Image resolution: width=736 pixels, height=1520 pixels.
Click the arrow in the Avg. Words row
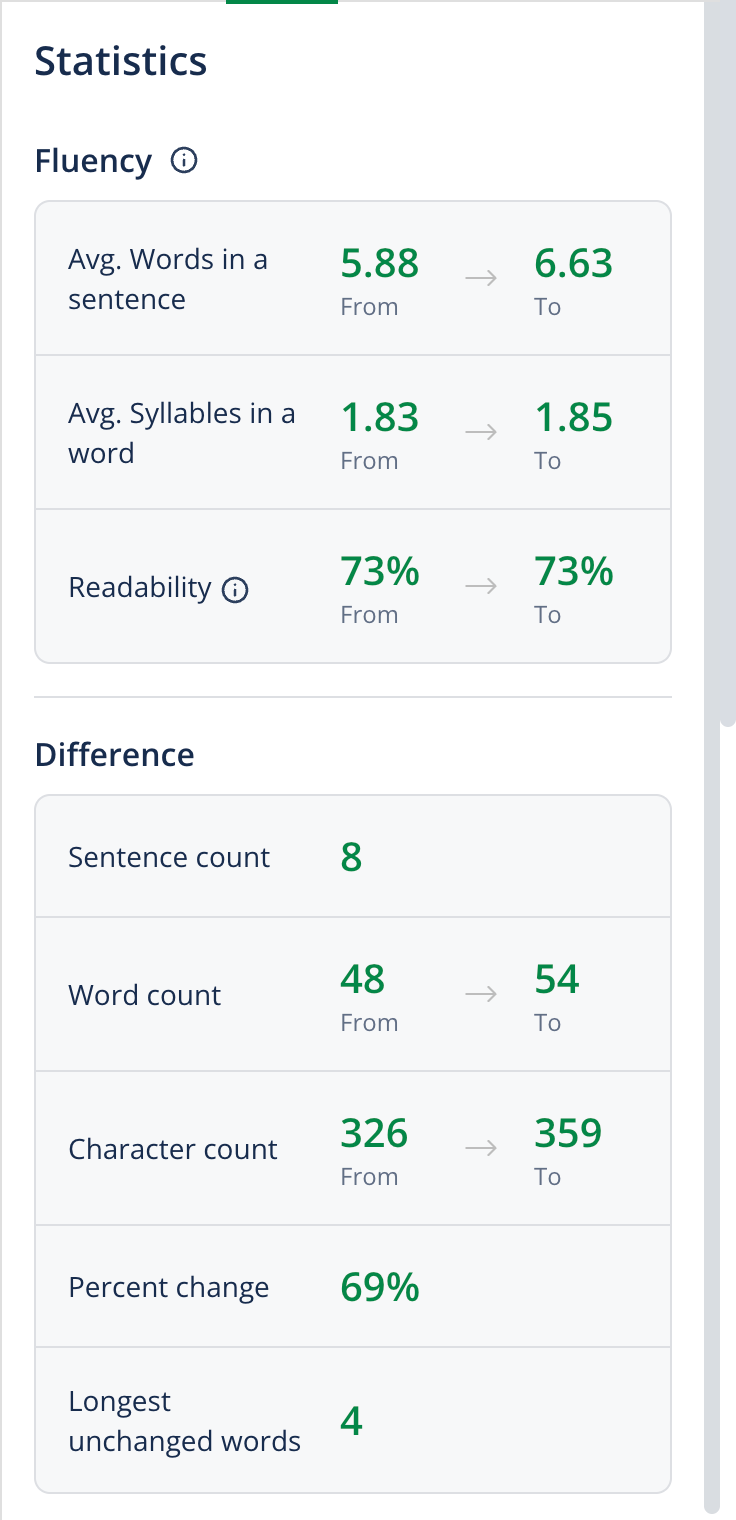pyautogui.click(x=481, y=279)
